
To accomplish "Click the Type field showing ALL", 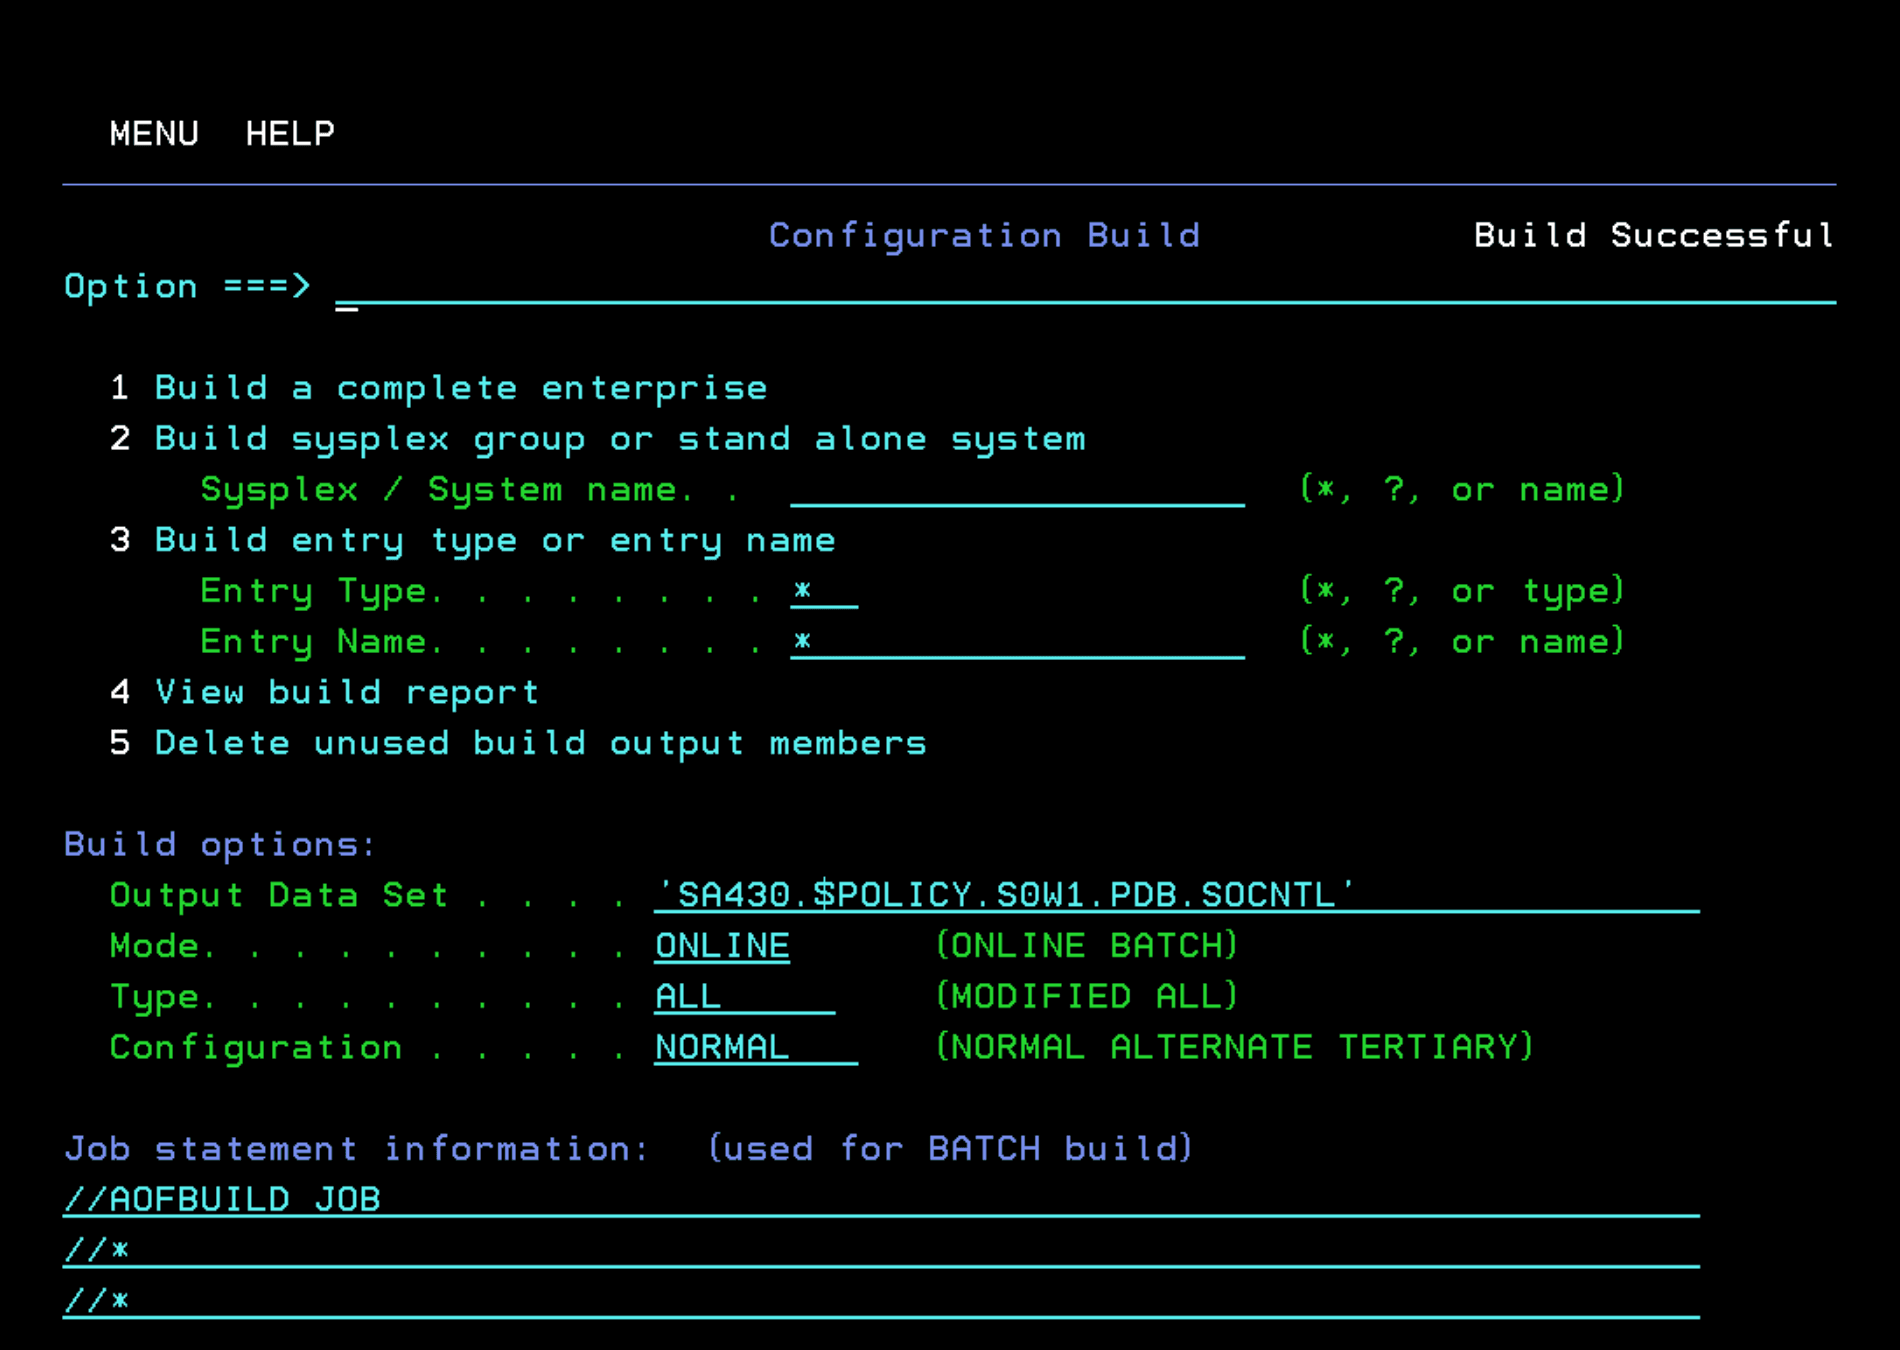I will point(744,997).
